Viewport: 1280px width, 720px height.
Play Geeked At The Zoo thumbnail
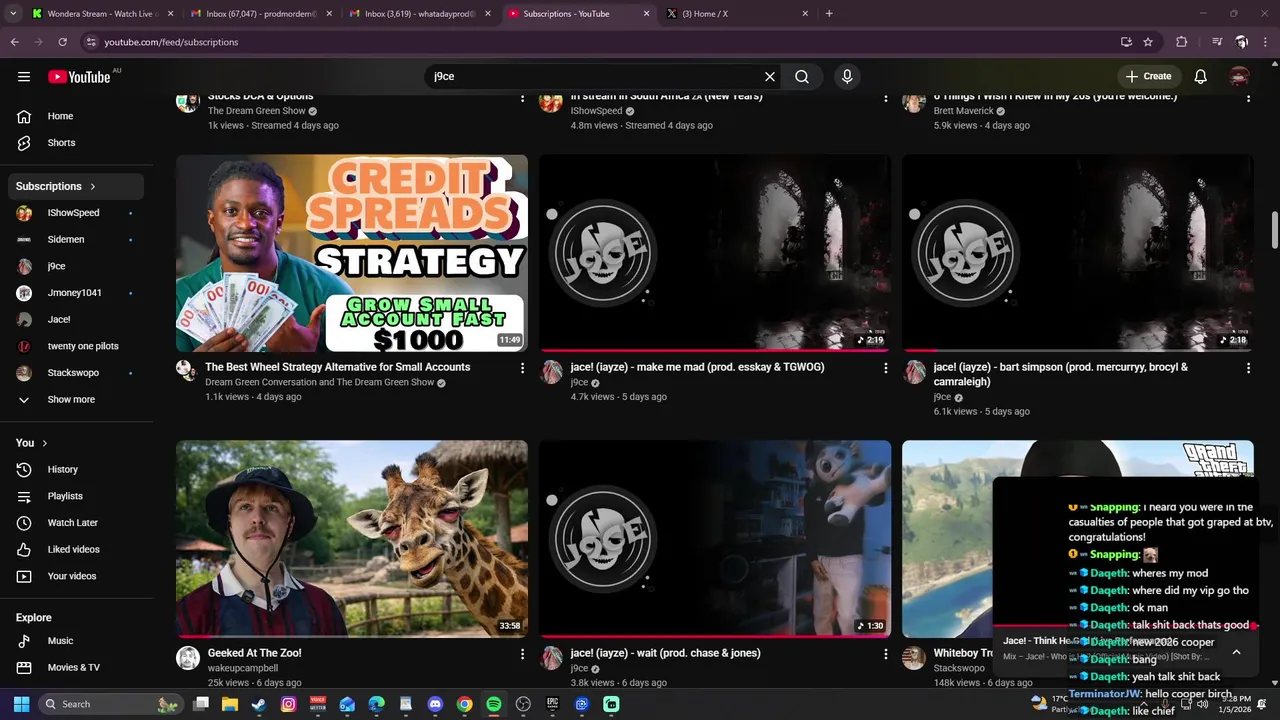(x=352, y=538)
